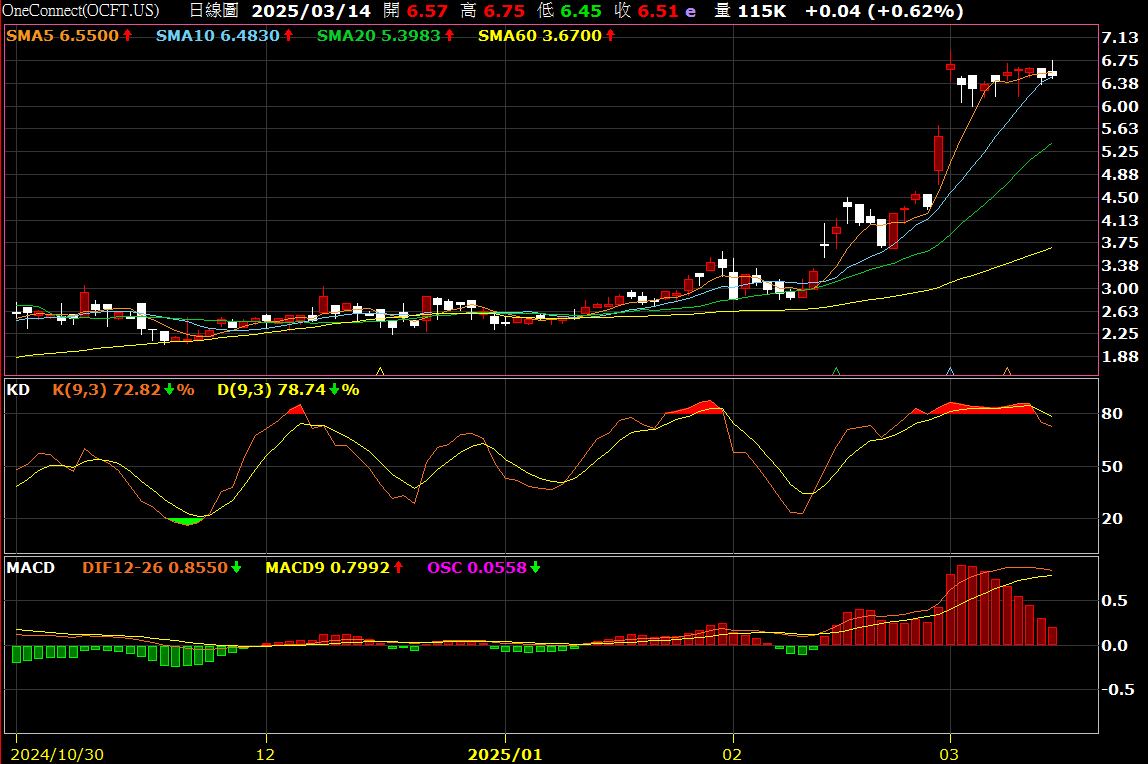Click the red up arrow beside MACD9
Image resolution: width=1148 pixels, height=764 pixels.
[x=398, y=568]
